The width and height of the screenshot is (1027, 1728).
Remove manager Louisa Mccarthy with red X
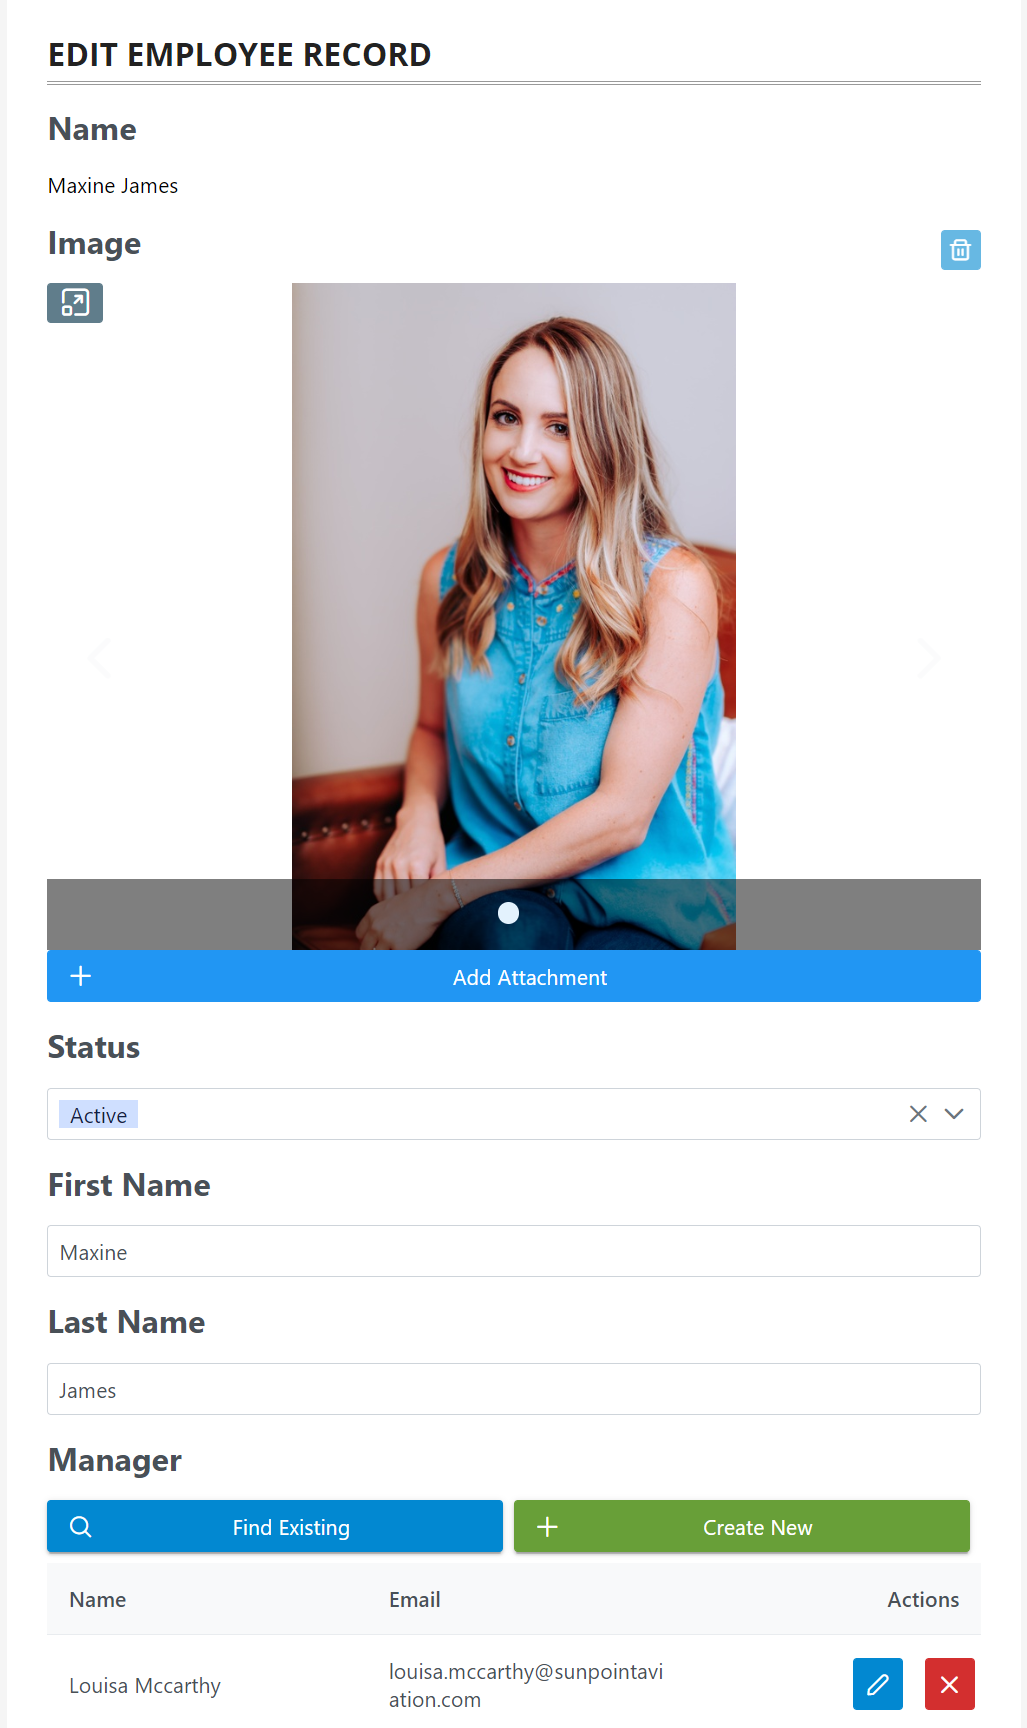point(950,1684)
